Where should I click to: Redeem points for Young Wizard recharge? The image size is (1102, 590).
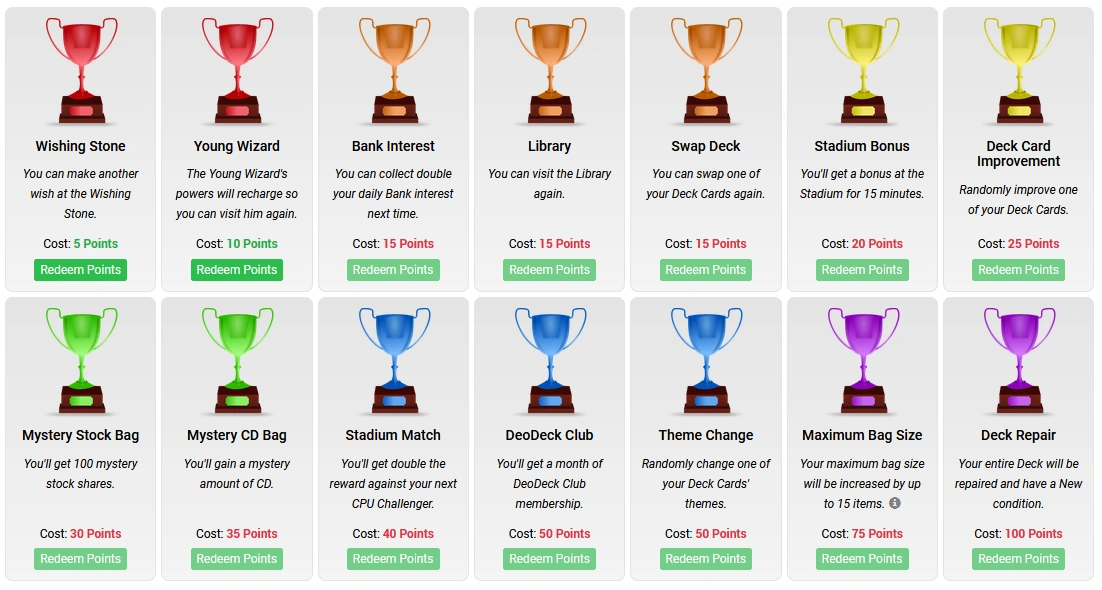[x=236, y=269]
